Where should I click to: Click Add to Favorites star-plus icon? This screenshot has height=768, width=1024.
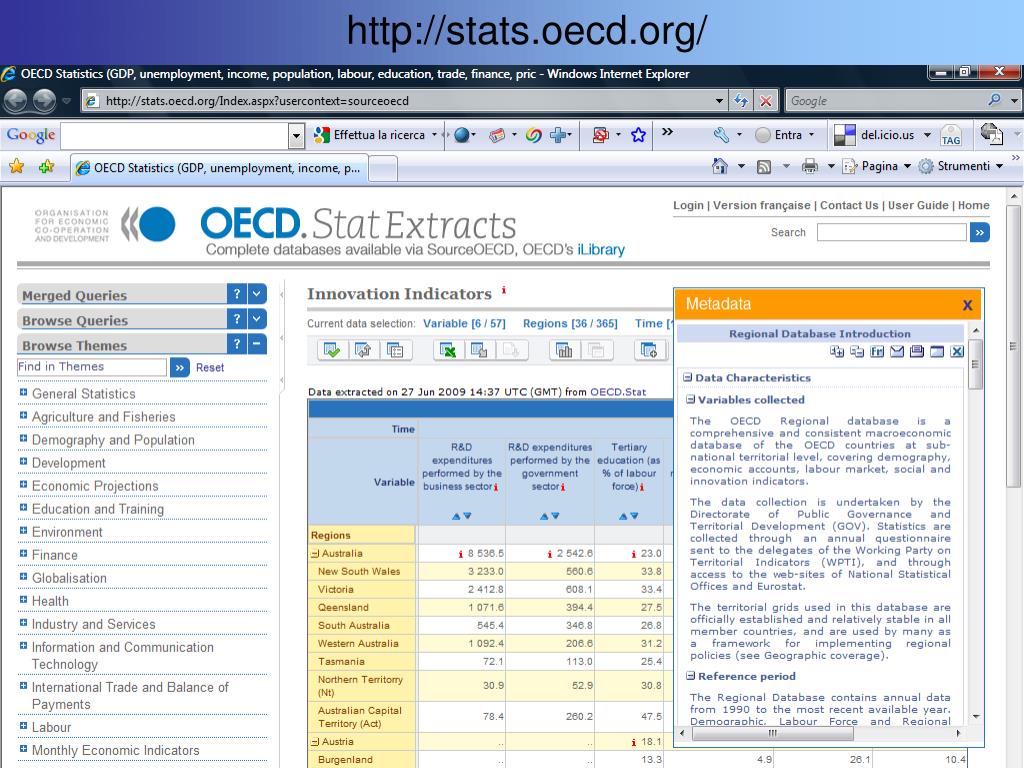pyautogui.click(x=46, y=167)
